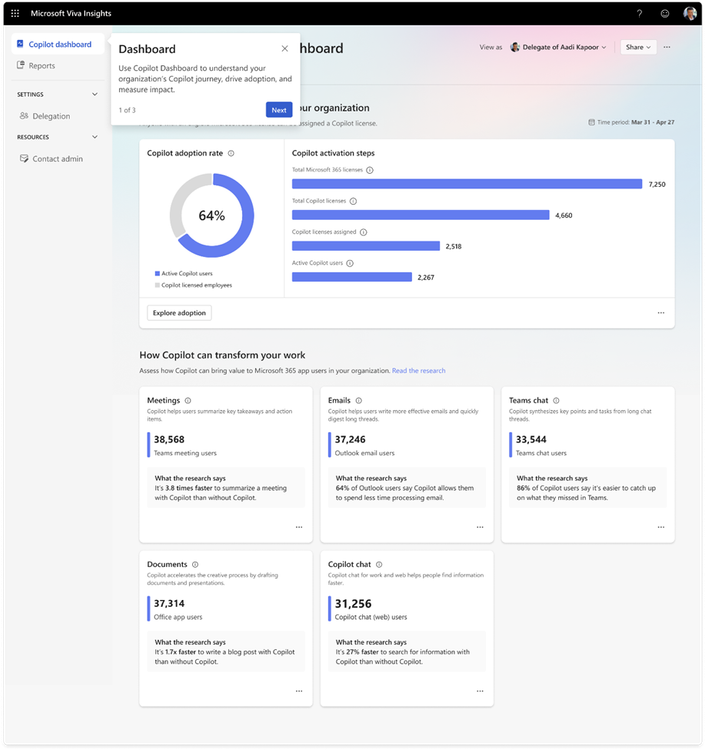Click the Copilot licenses assigned bar
Screen dimensions: 705x750
pos(366,246)
